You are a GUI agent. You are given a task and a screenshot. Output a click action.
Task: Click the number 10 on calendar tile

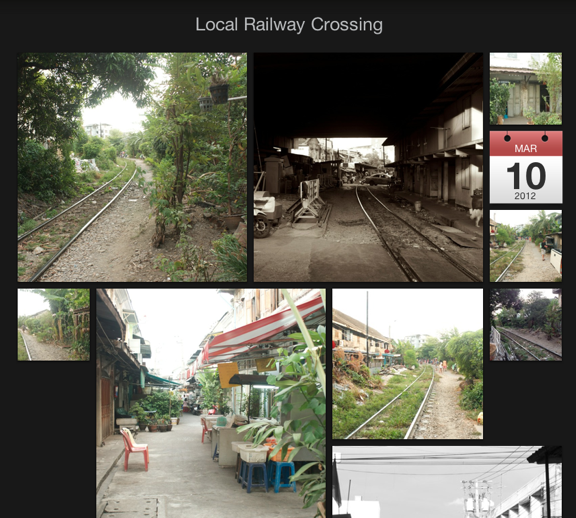tap(526, 176)
